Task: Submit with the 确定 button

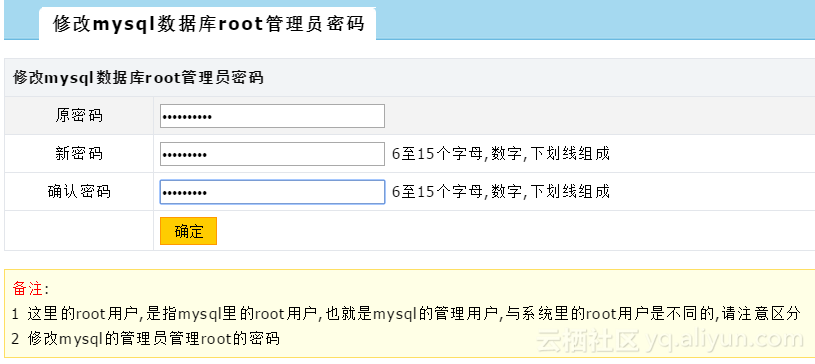Action: coord(188,231)
